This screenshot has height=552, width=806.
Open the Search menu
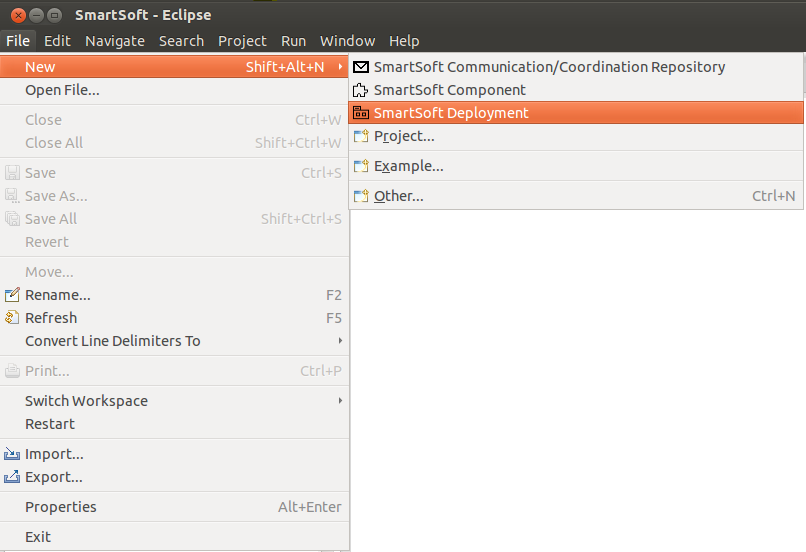click(181, 41)
